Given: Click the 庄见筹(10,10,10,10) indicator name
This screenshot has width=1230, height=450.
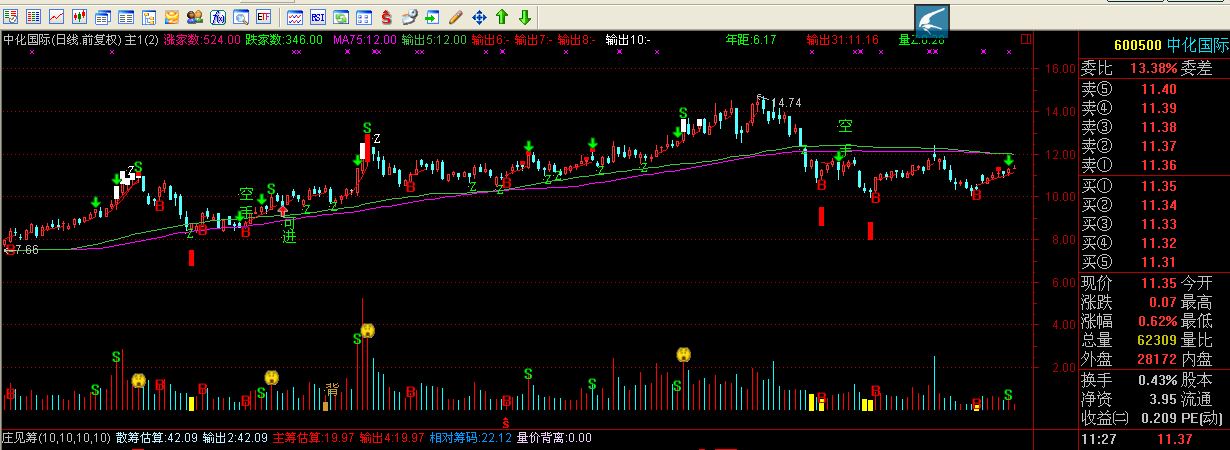Looking at the screenshot, I should 56,438.
